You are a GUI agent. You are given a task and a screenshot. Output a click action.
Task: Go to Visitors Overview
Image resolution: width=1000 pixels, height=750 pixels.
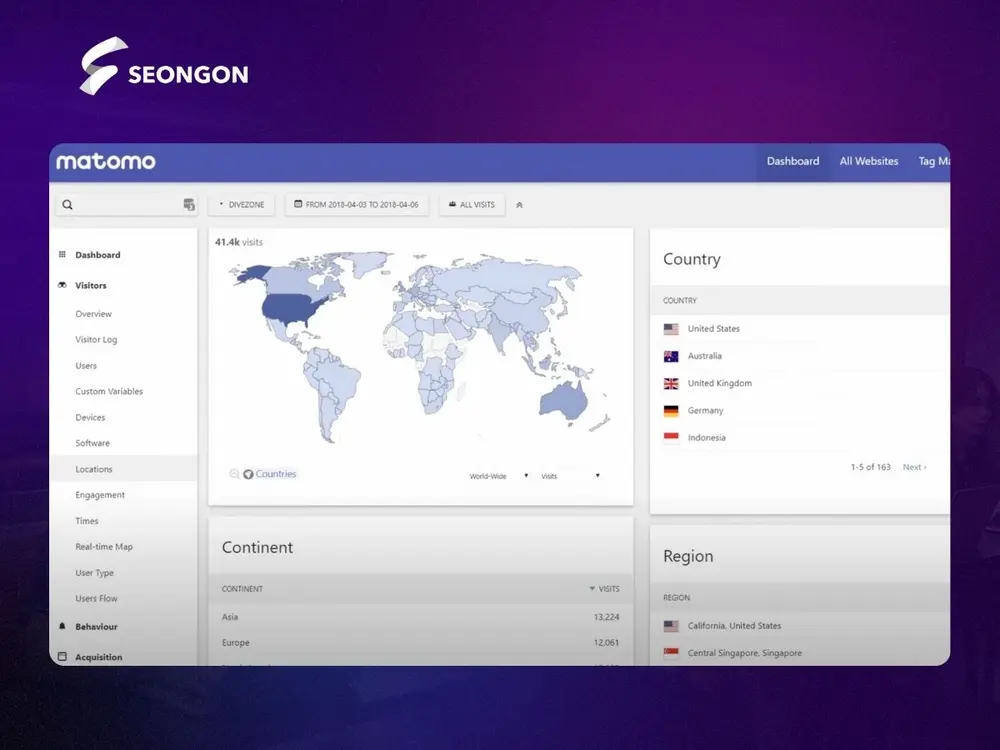coord(93,314)
